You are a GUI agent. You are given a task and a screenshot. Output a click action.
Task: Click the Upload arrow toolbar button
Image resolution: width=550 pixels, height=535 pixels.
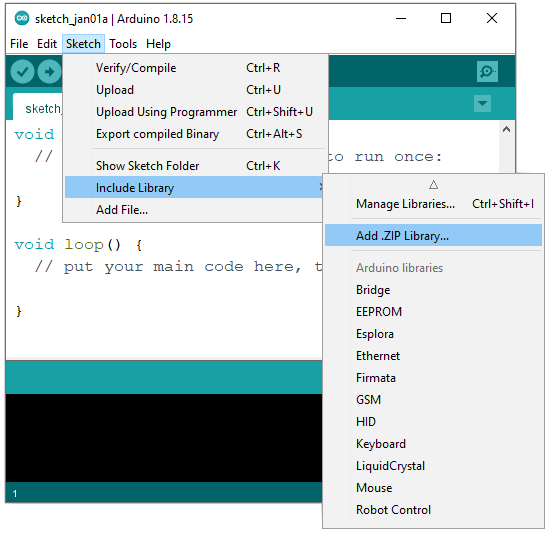(49, 72)
